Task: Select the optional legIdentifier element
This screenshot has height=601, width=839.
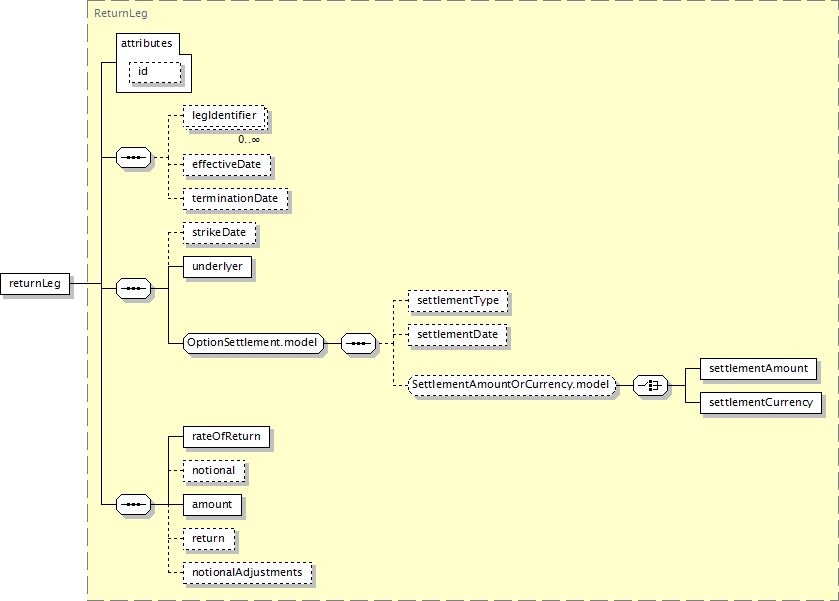Action: (224, 116)
